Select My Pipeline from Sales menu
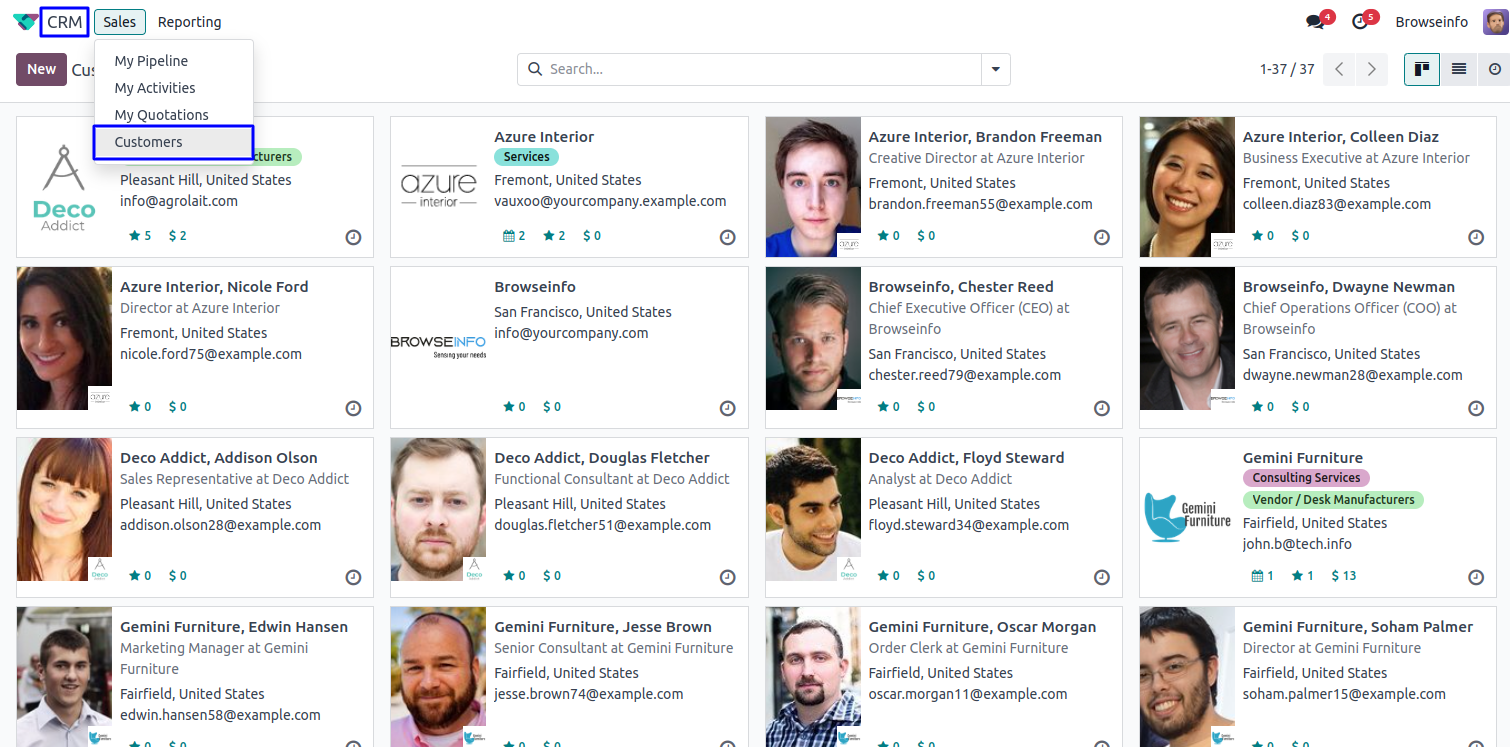The image size is (1510, 747). coord(151,61)
